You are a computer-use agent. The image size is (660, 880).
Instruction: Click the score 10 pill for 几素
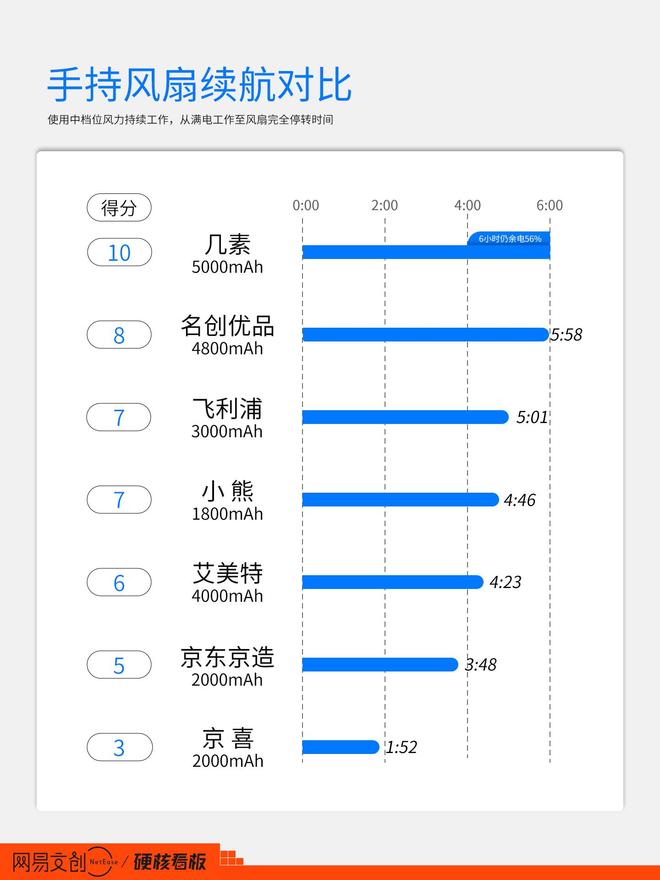(x=119, y=253)
